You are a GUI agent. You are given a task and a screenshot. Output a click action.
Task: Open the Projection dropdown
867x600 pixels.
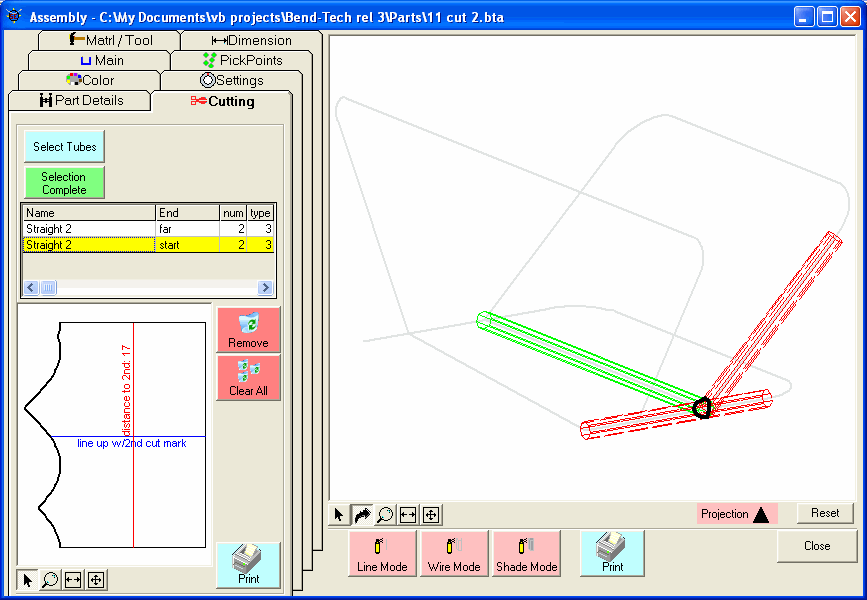(737, 513)
